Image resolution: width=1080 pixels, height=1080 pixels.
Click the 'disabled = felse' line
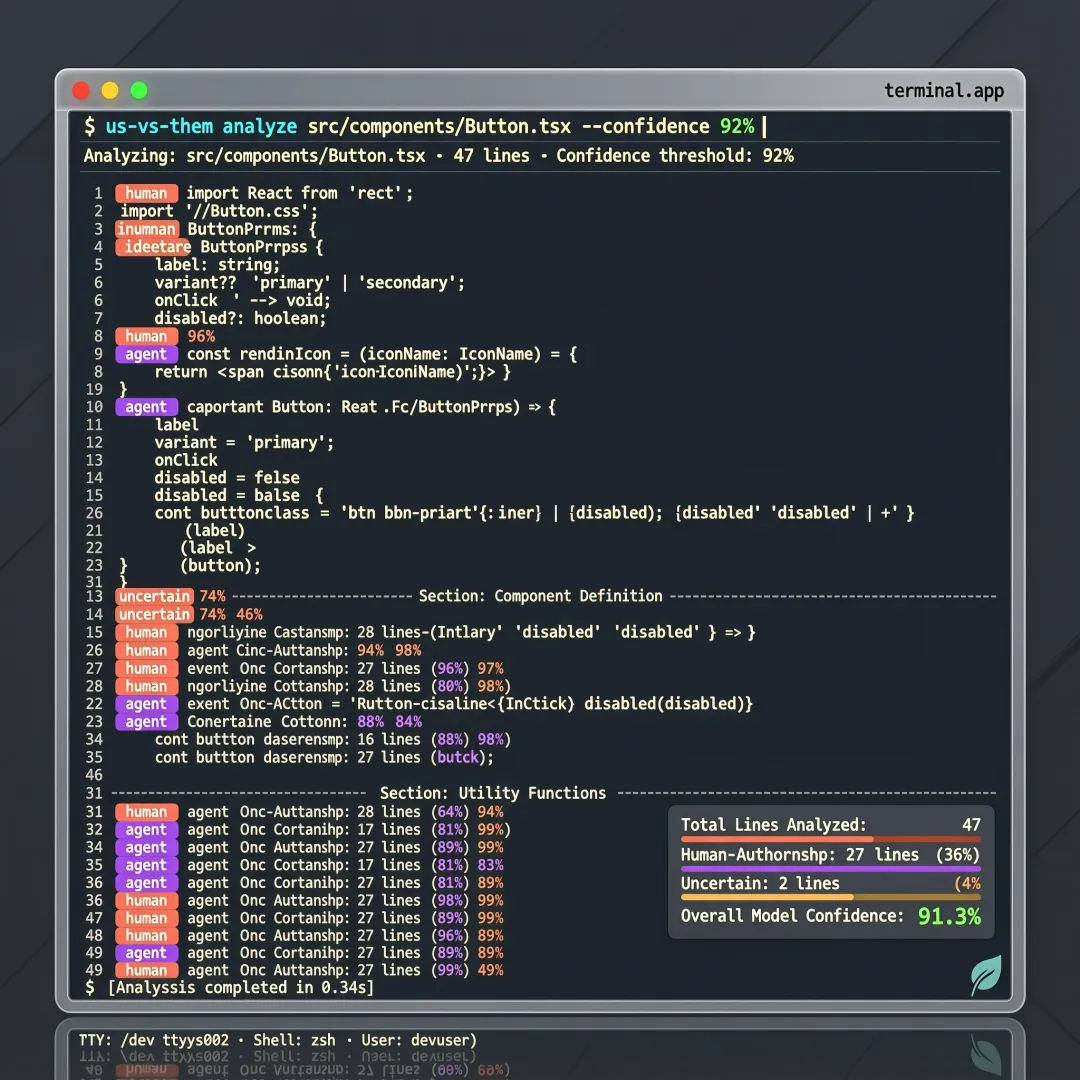coord(227,478)
